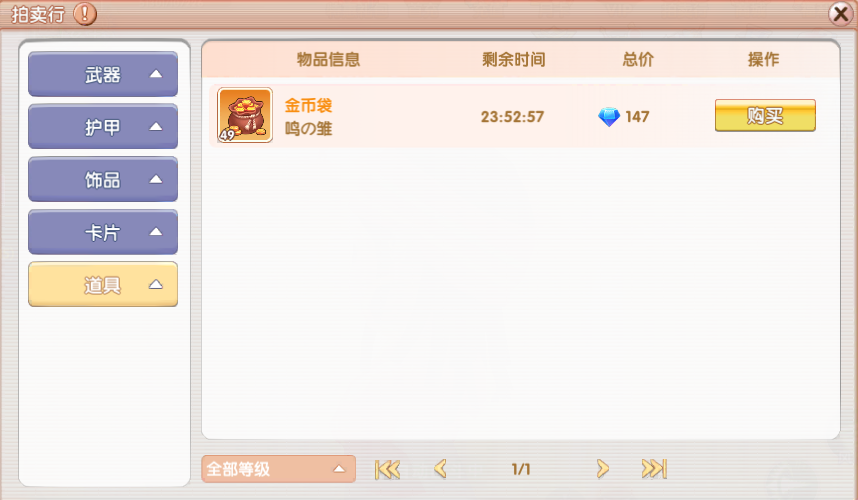Close the 拍卖行 window
This screenshot has width=858, height=500.
841,14
